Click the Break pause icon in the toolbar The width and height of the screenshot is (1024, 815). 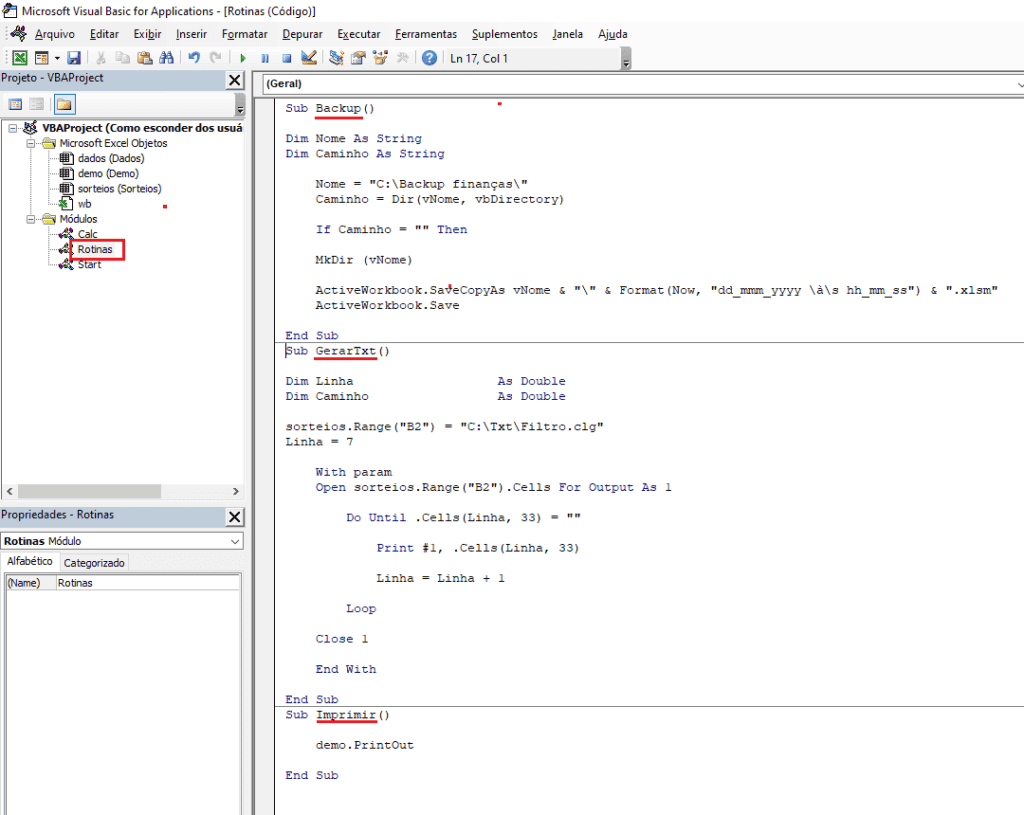point(265,58)
